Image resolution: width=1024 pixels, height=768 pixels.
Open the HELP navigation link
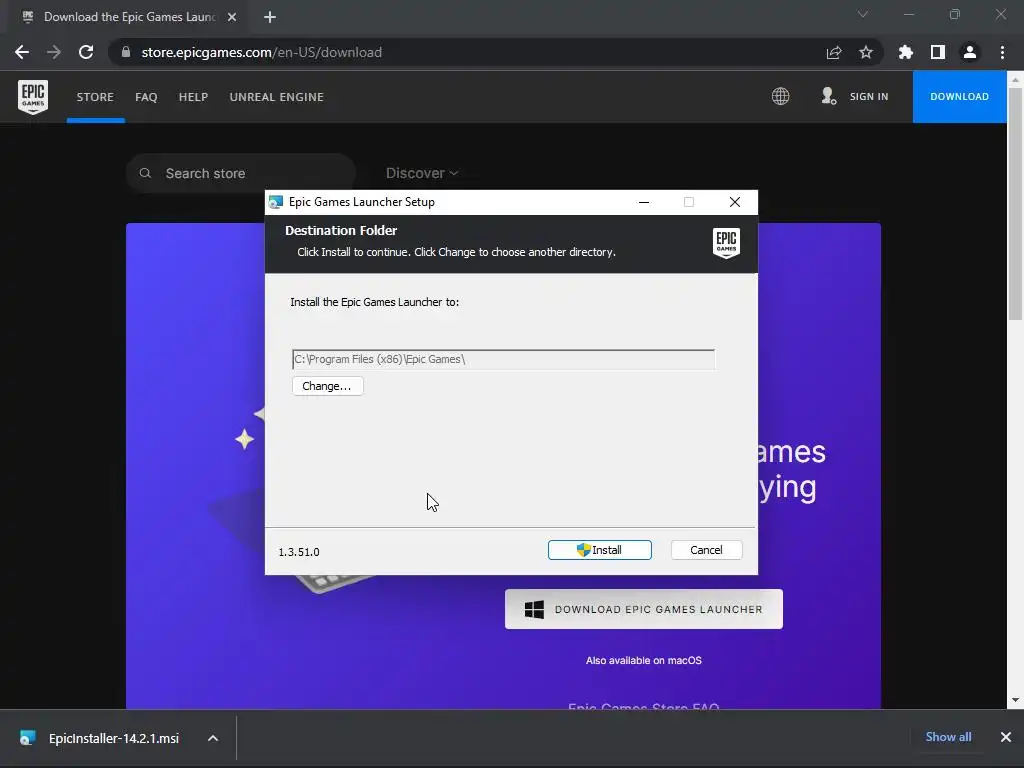pos(193,97)
